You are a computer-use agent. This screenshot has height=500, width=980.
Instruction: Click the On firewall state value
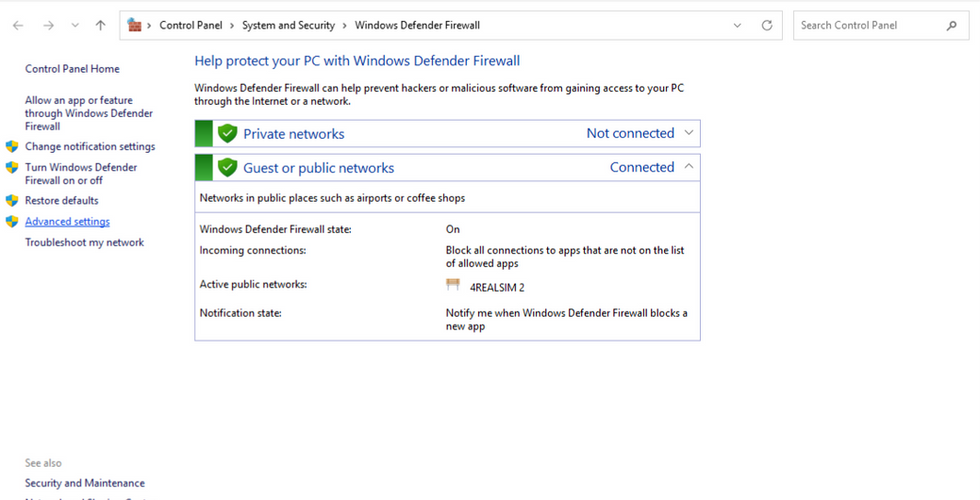click(x=452, y=229)
